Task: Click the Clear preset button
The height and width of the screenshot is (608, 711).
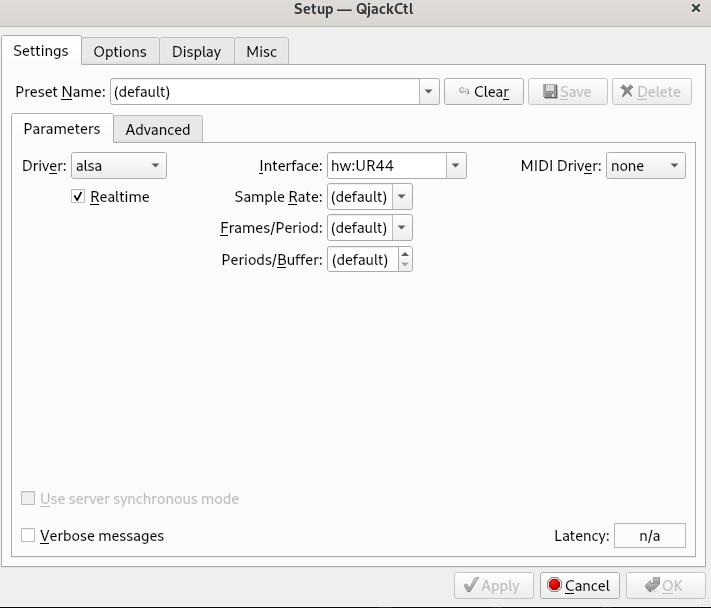Action: point(484,92)
